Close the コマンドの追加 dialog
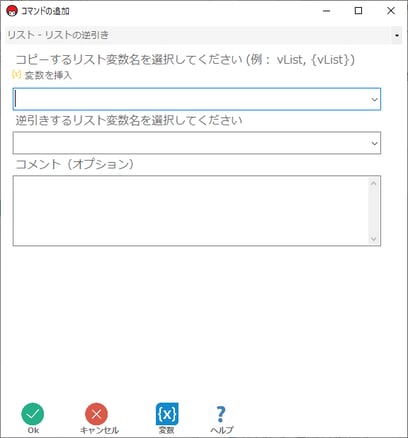 click(x=391, y=11)
